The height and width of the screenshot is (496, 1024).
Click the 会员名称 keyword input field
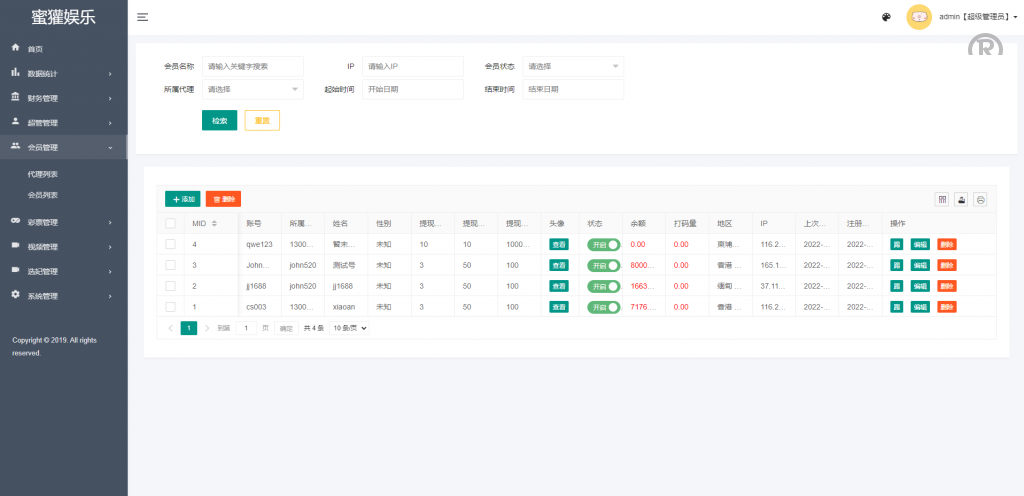pos(252,66)
